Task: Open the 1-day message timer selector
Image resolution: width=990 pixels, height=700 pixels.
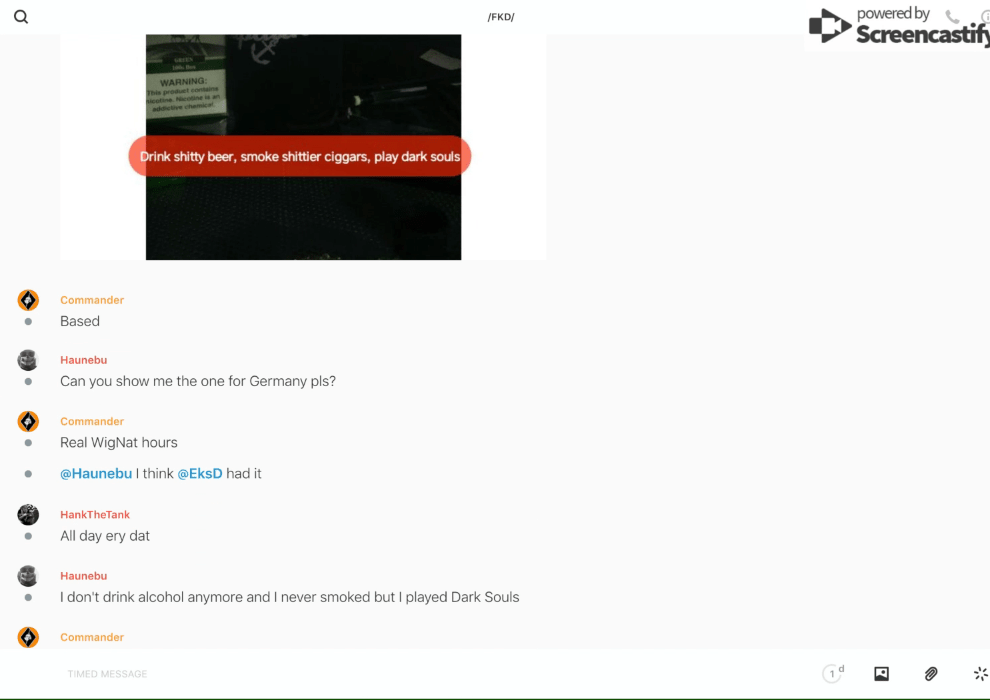Action: (833, 674)
